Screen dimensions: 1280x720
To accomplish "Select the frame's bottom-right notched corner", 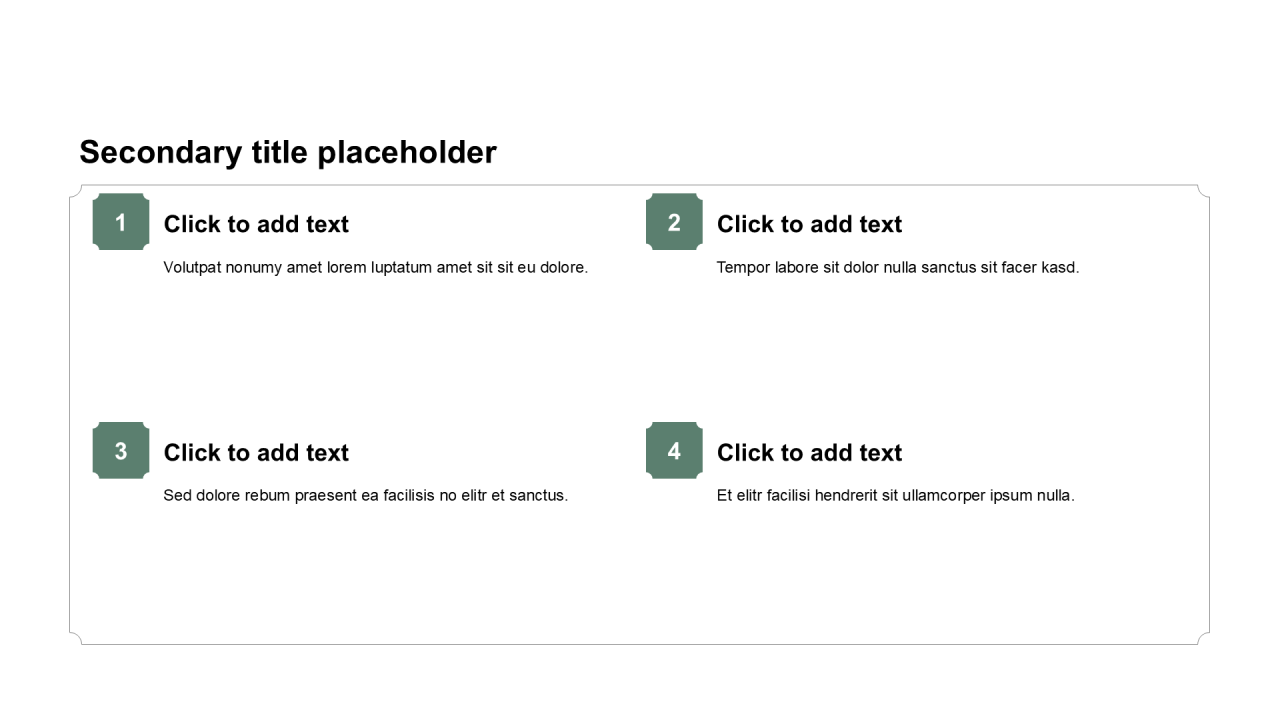I will (x=1203, y=638).
